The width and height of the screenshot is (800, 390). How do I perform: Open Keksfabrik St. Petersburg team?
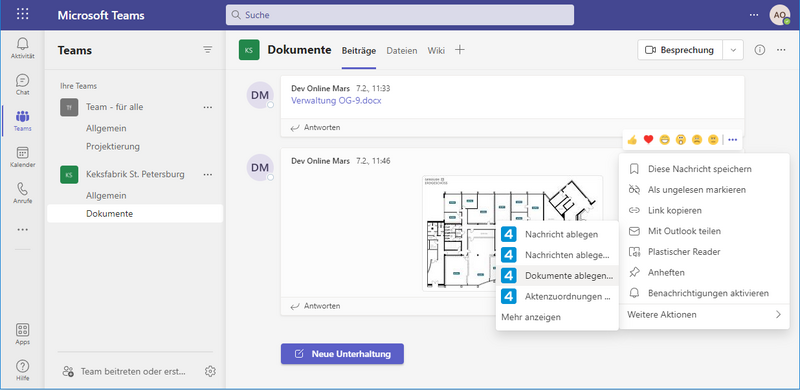click(135, 175)
